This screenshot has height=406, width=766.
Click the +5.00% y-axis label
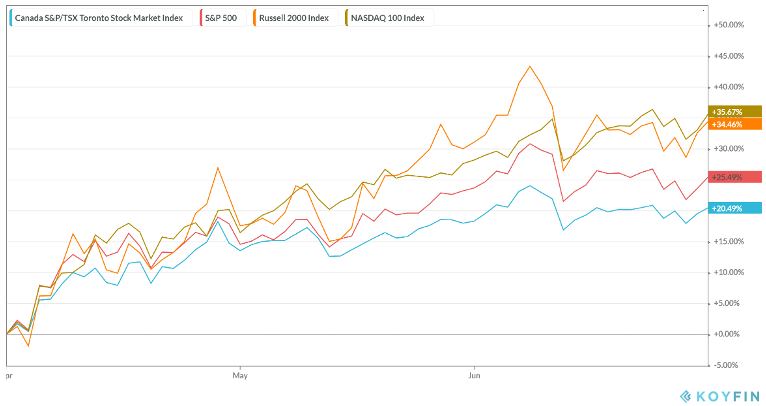(726, 303)
